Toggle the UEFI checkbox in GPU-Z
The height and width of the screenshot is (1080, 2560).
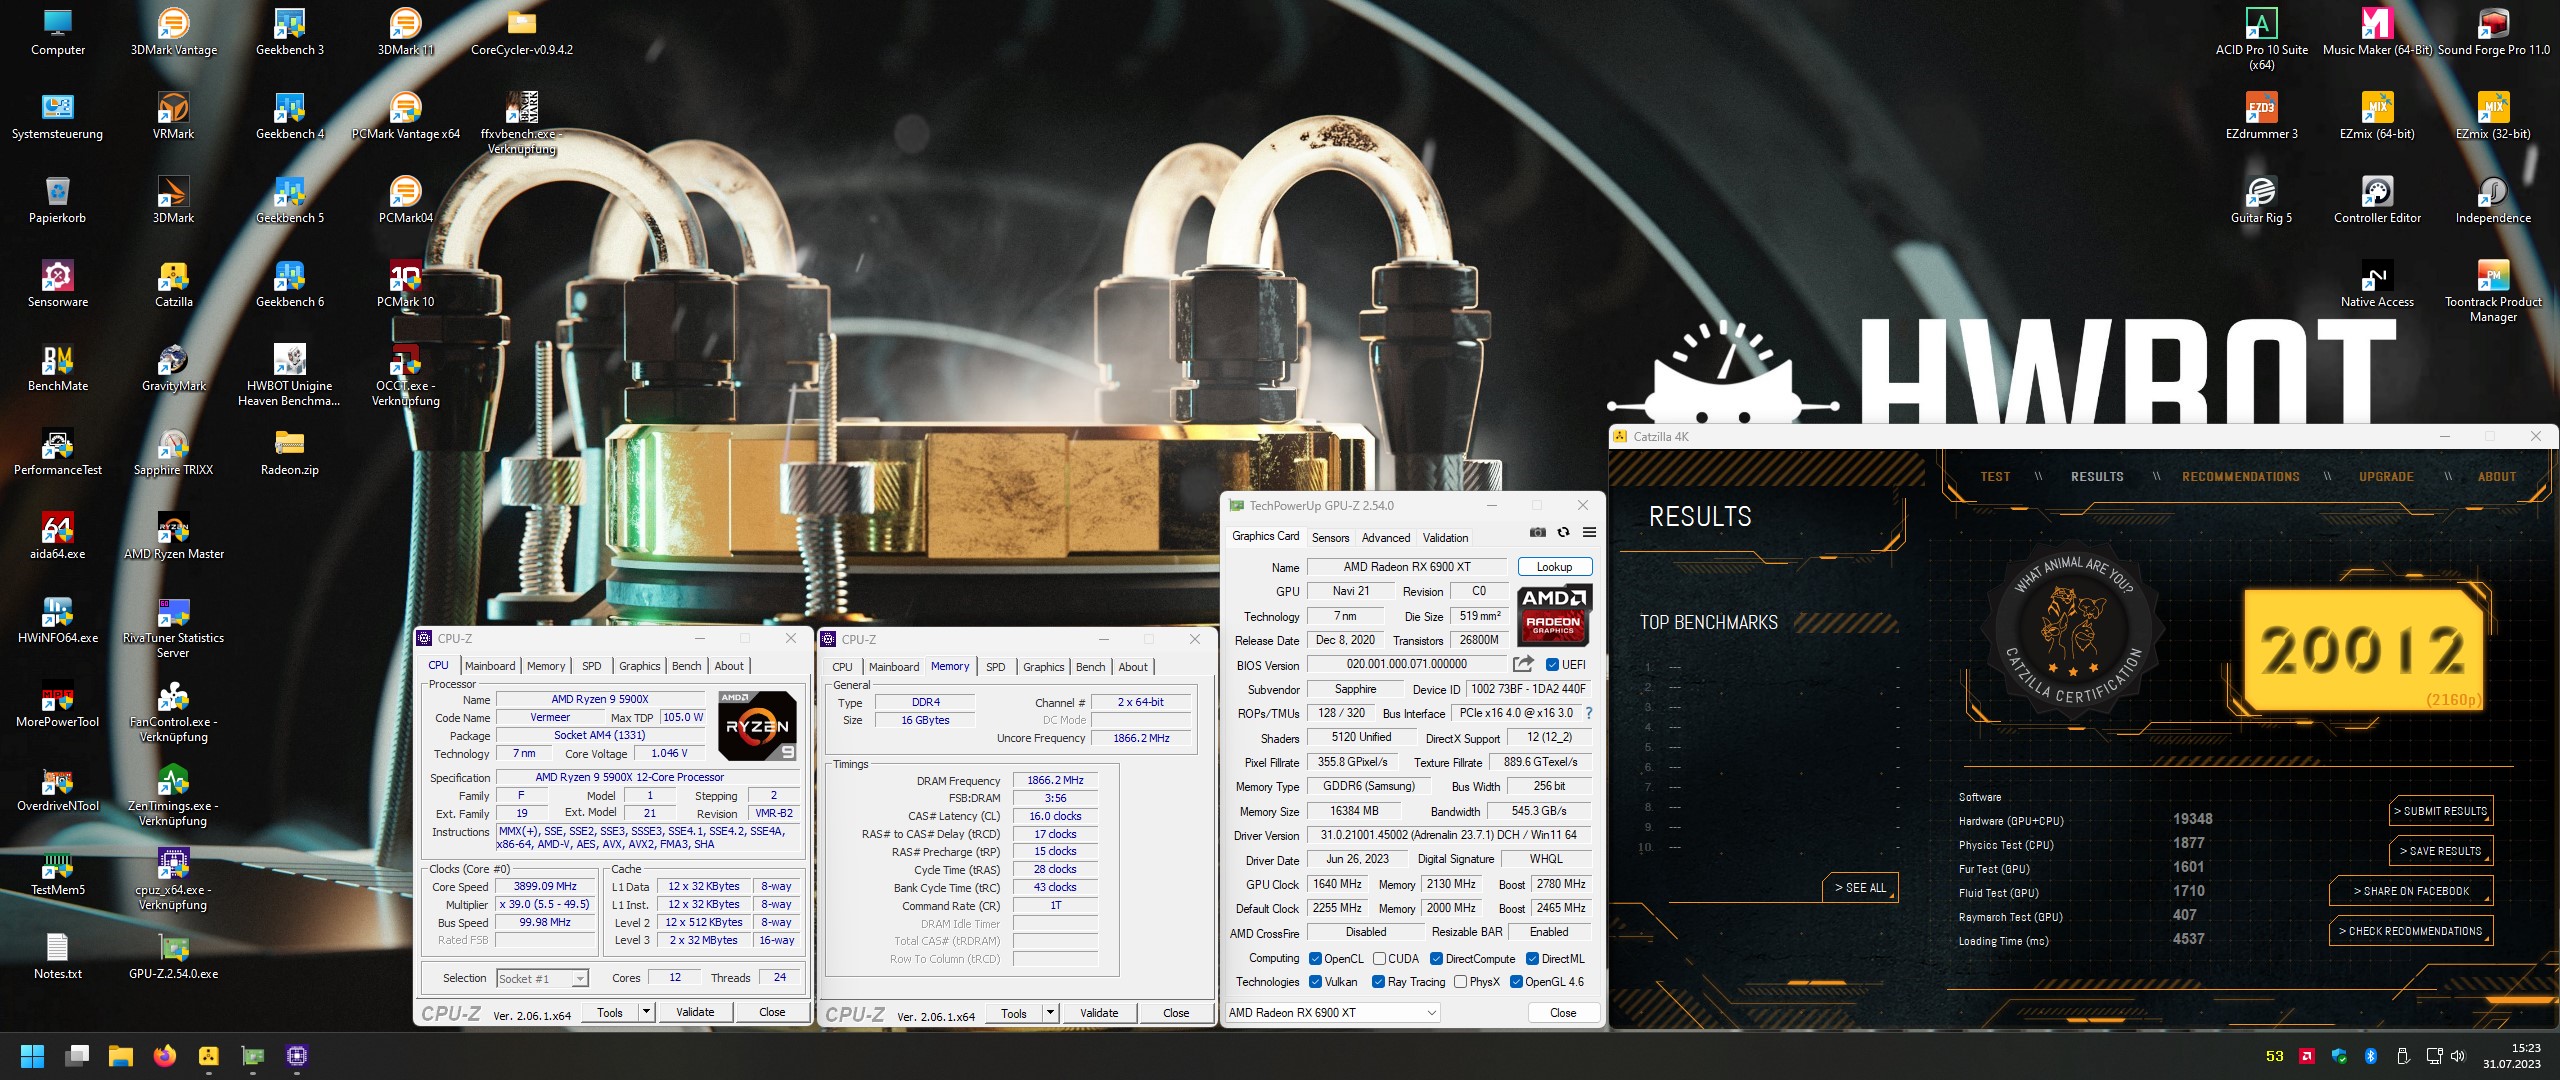(x=1552, y=665)
